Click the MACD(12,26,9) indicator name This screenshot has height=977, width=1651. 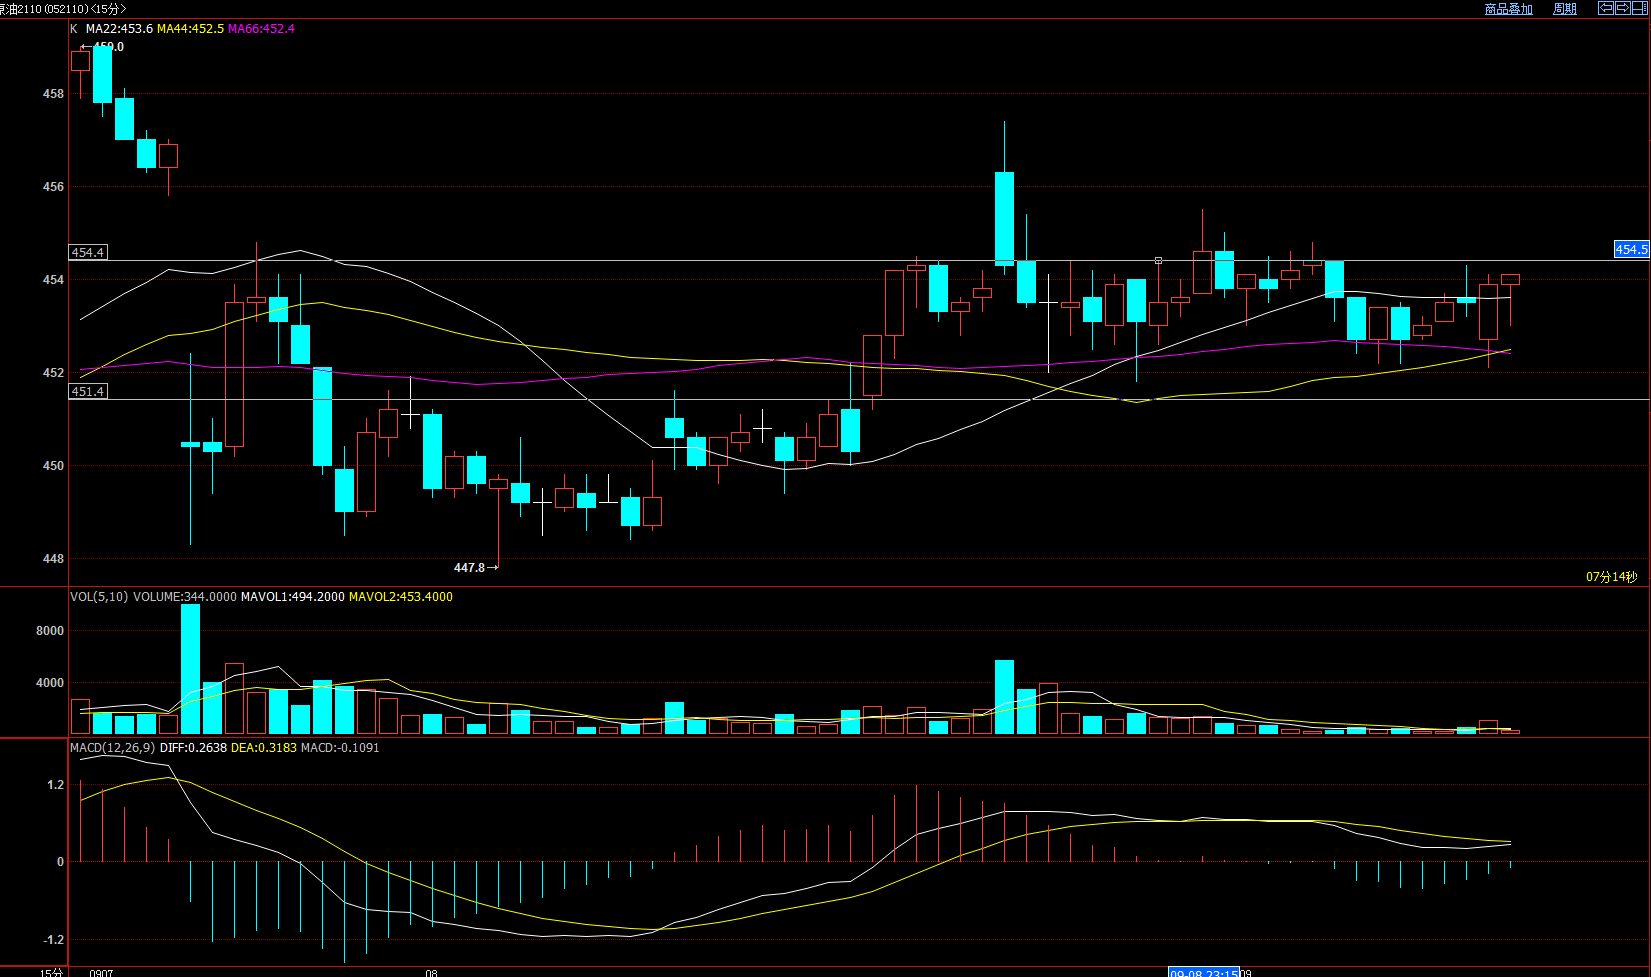tap(113, 748)
